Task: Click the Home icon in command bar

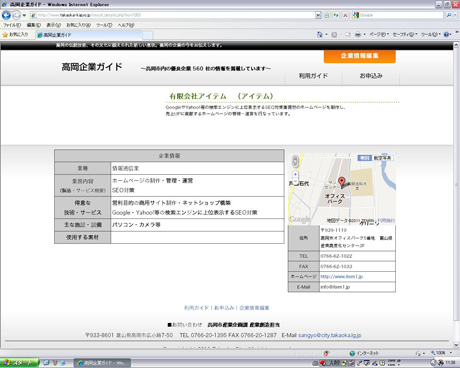Action: point(320,34)
